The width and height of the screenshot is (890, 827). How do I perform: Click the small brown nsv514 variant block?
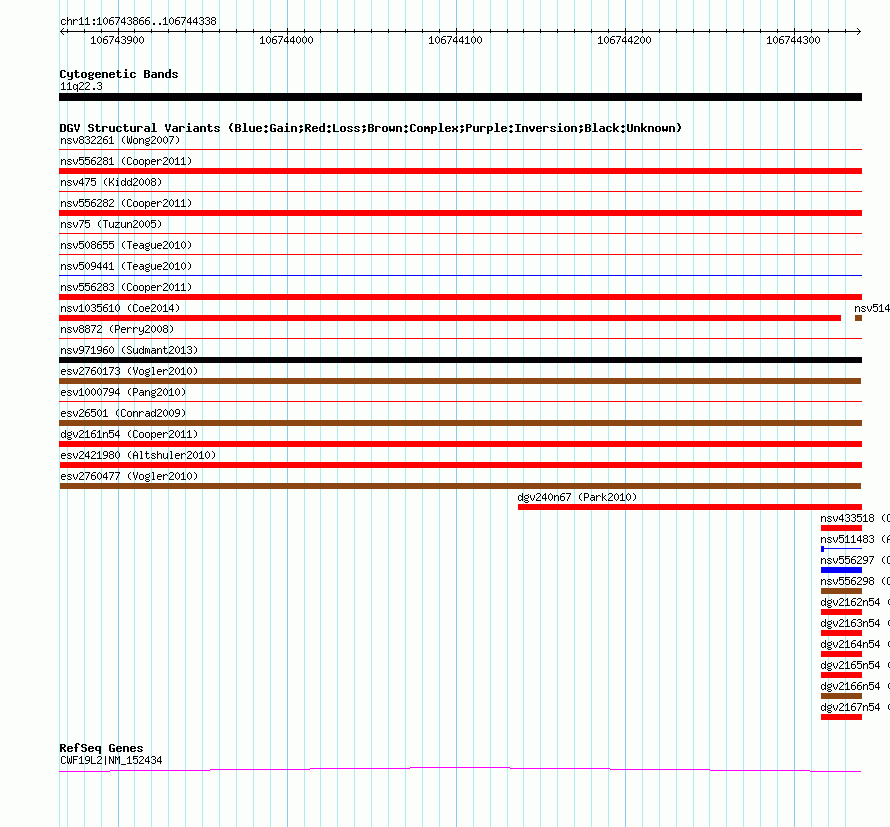coord(858,318)
